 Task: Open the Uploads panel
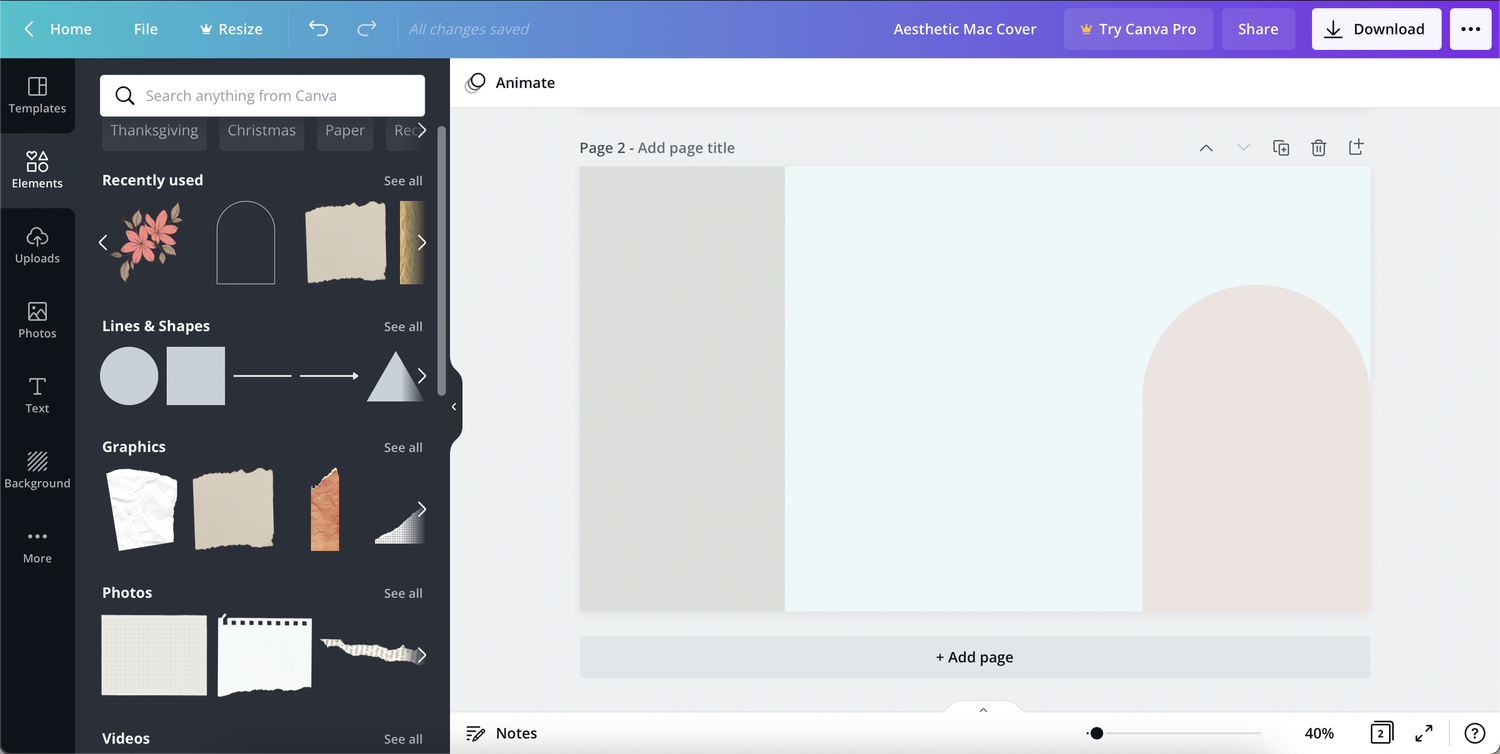click(37, 245)
